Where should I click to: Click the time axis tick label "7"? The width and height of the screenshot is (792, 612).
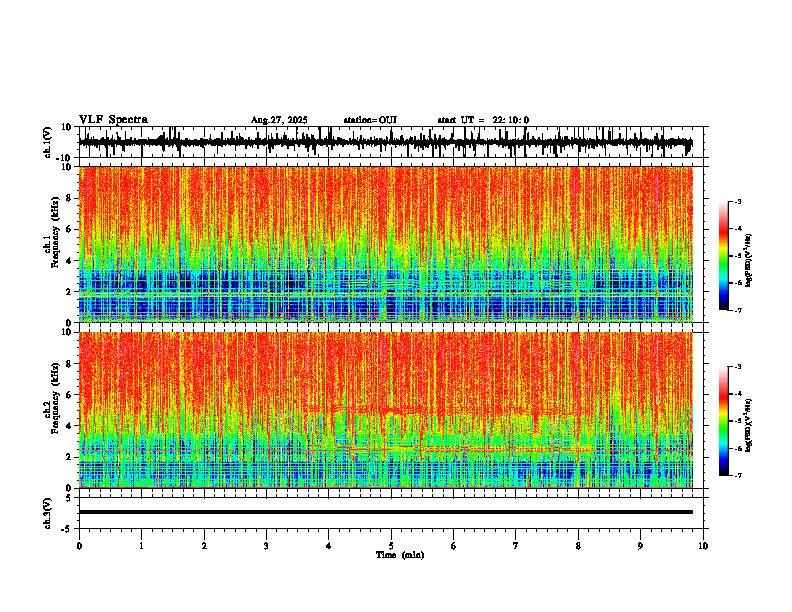[516, 546]
